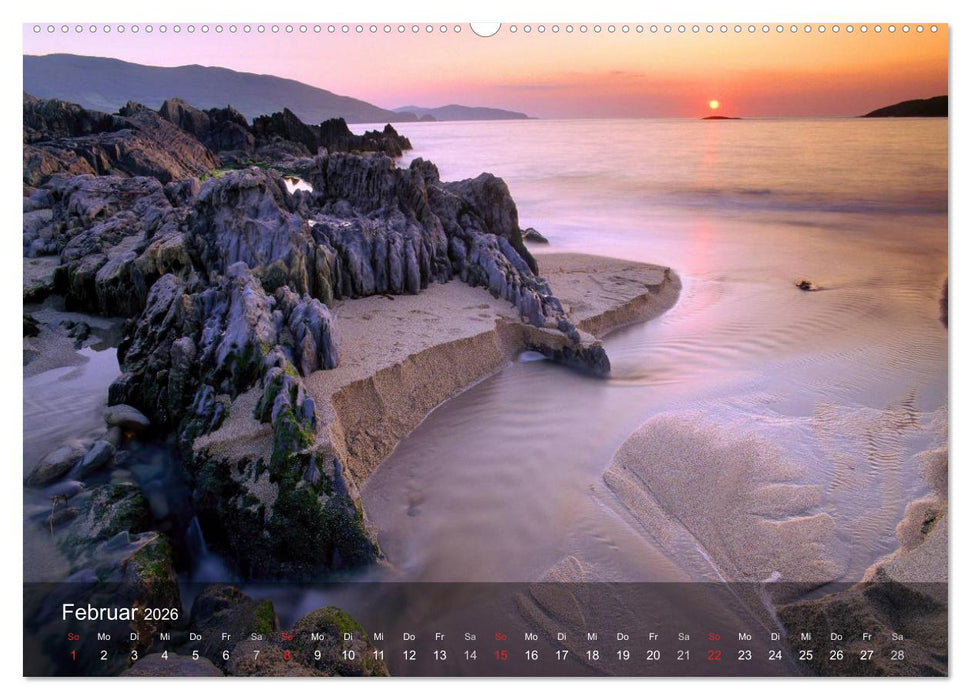Click the 'Mo' weekday header

(x=102, y=635)
